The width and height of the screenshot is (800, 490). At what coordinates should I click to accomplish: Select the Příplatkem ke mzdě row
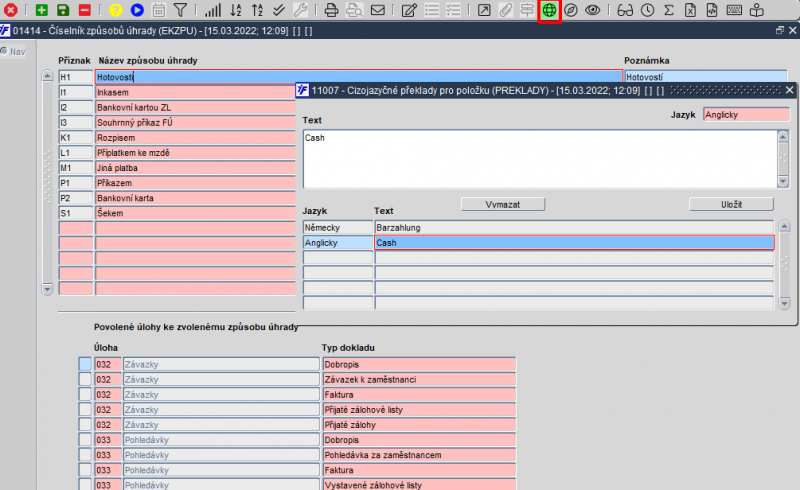[x=195, y=153]
